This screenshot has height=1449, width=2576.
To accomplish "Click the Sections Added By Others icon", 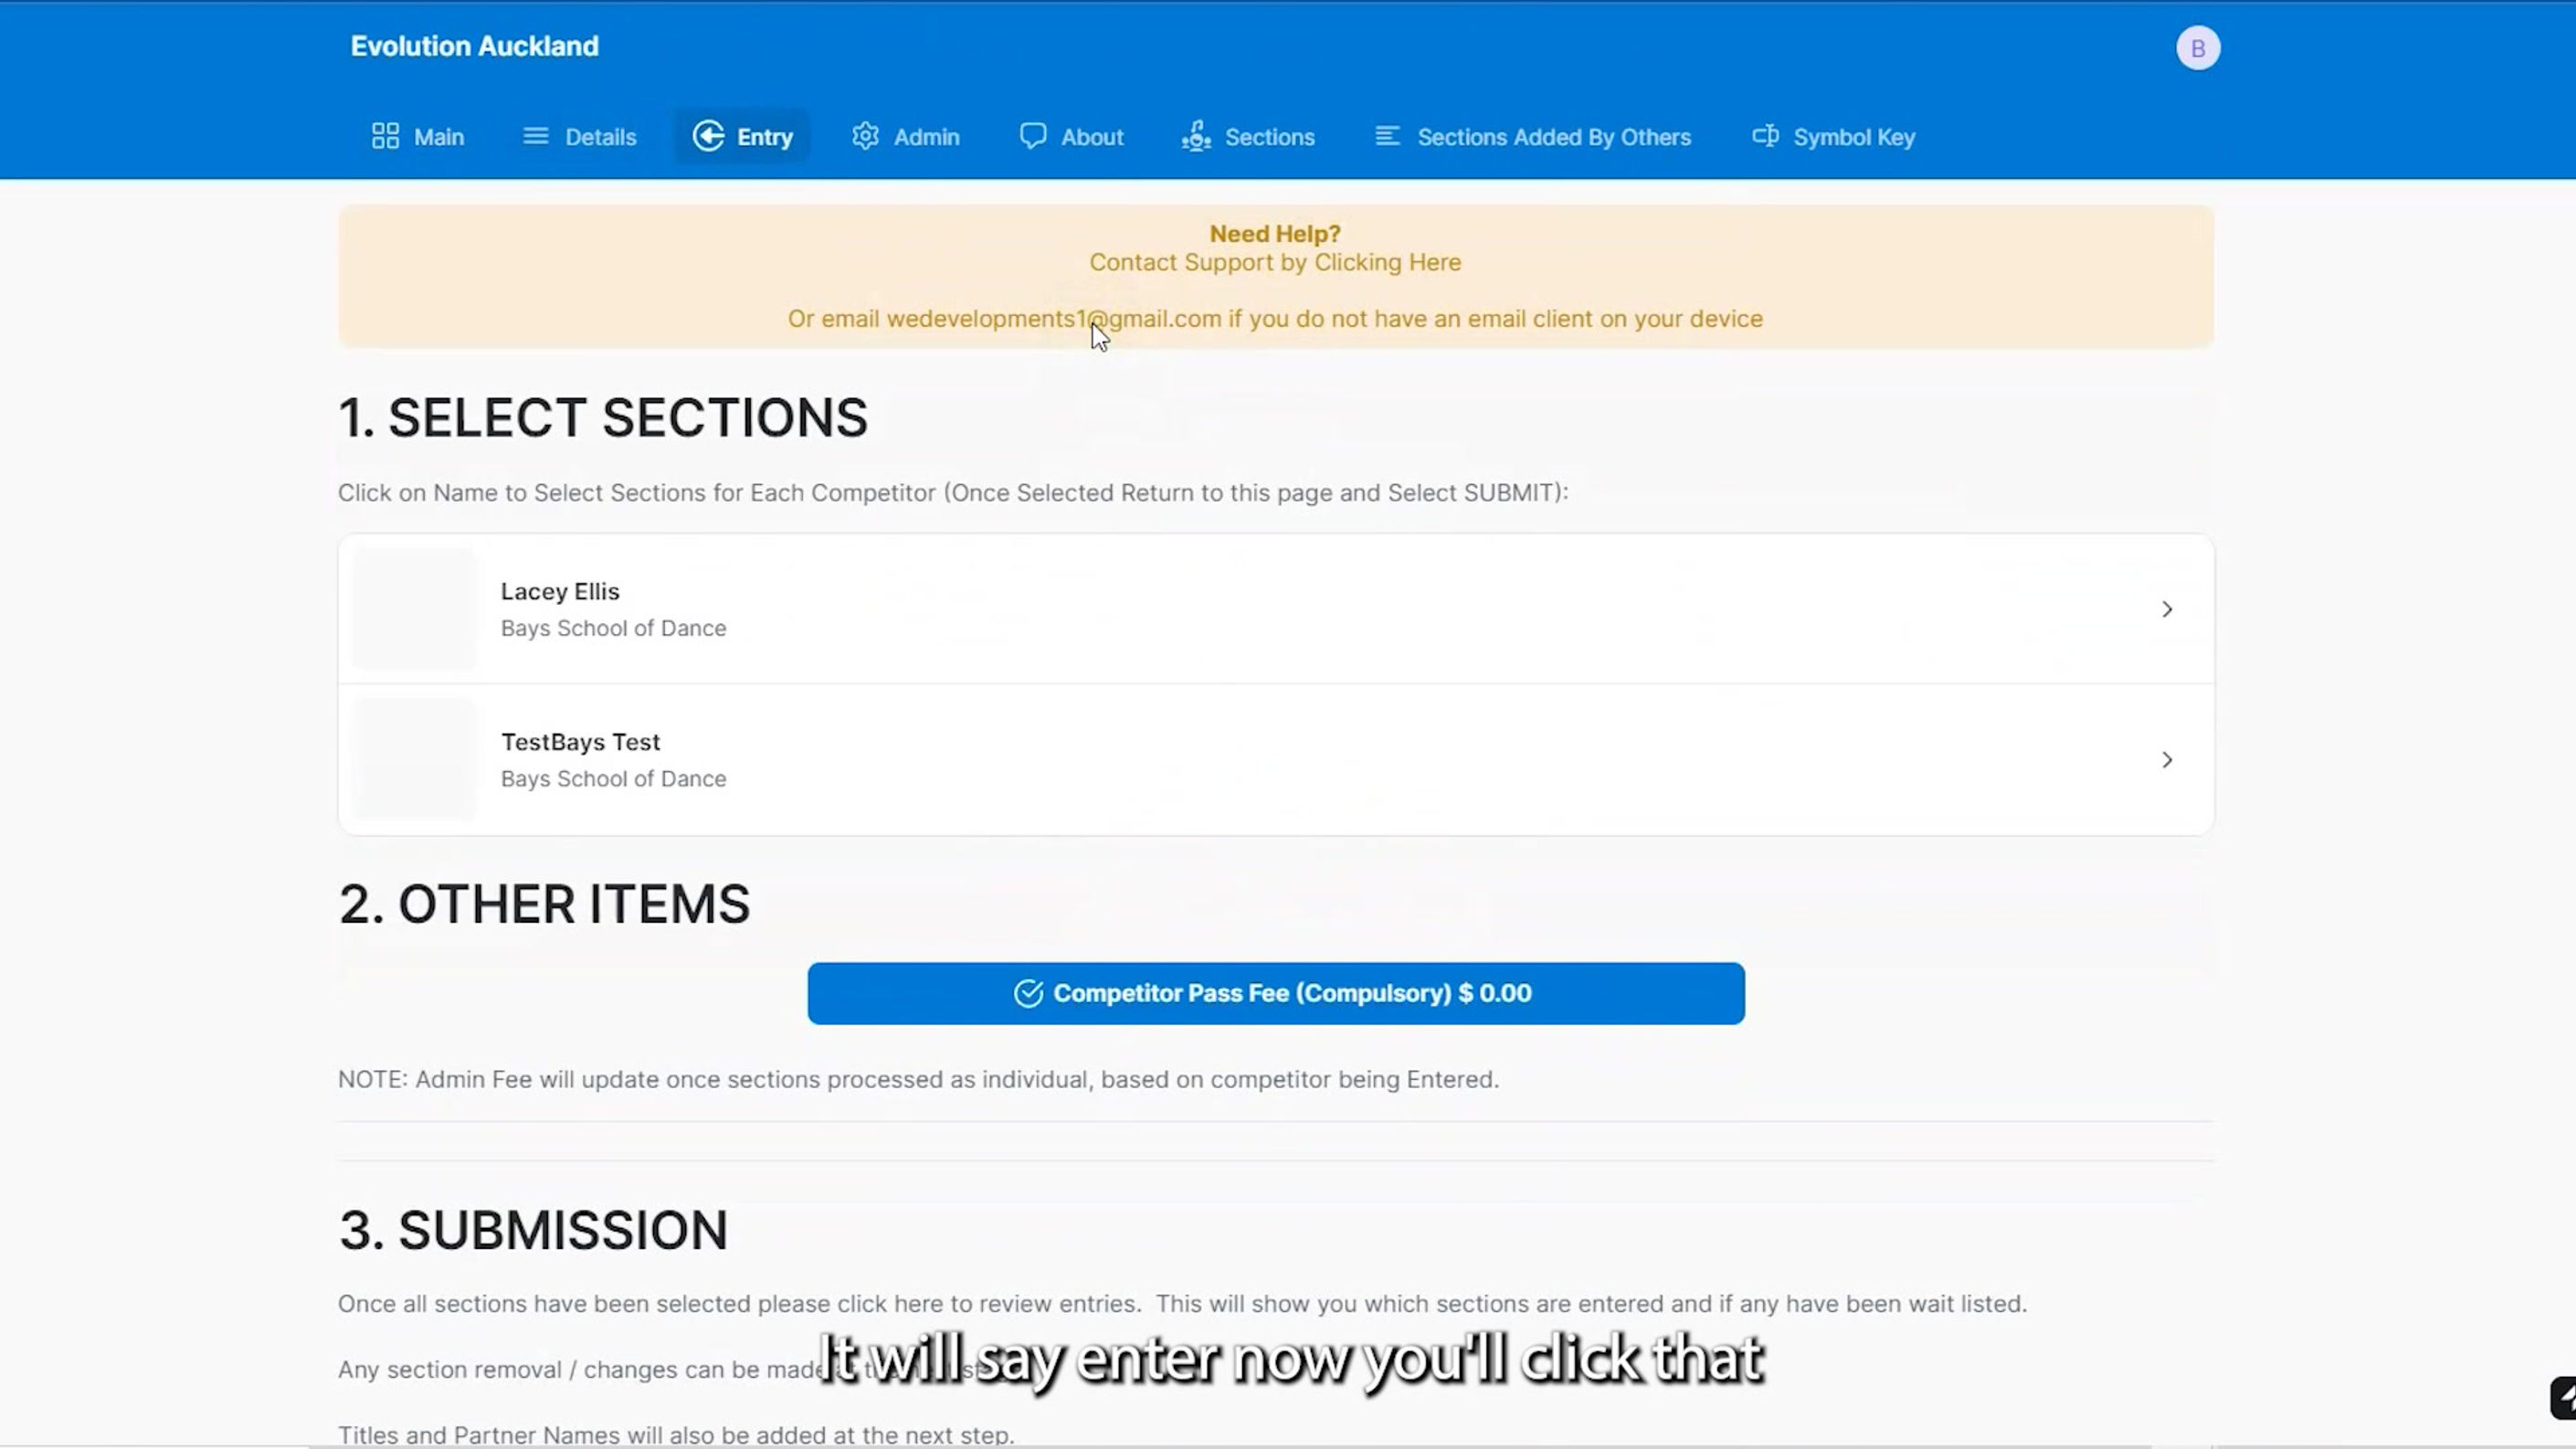I will pos(1387,136).
